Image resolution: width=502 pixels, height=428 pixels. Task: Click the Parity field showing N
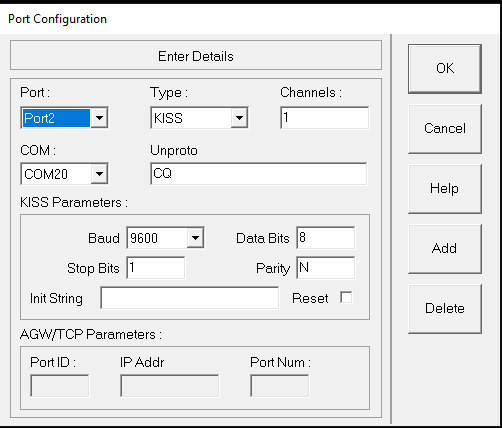click(326, 268)
